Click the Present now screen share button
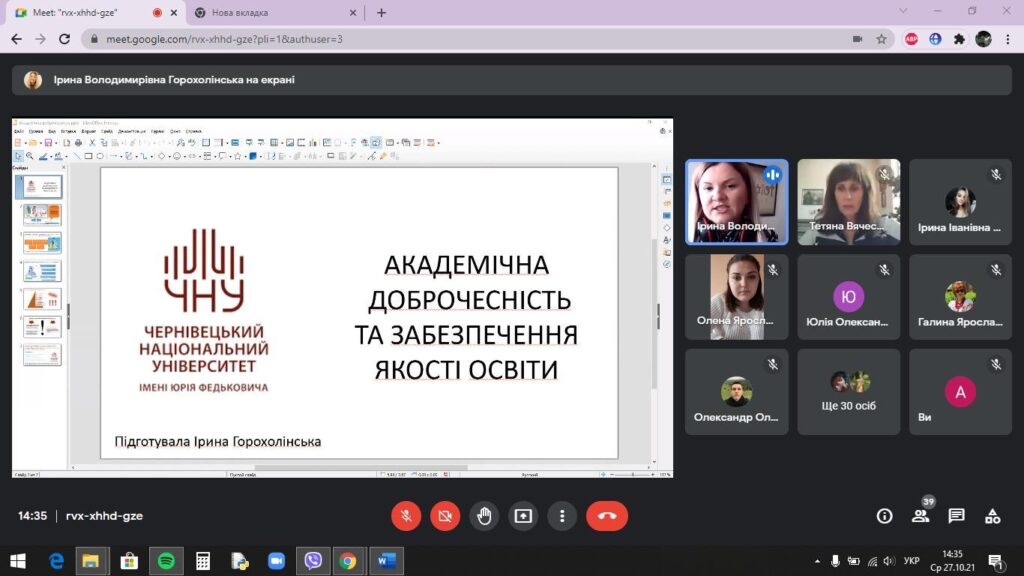 [x=523, y=516]
